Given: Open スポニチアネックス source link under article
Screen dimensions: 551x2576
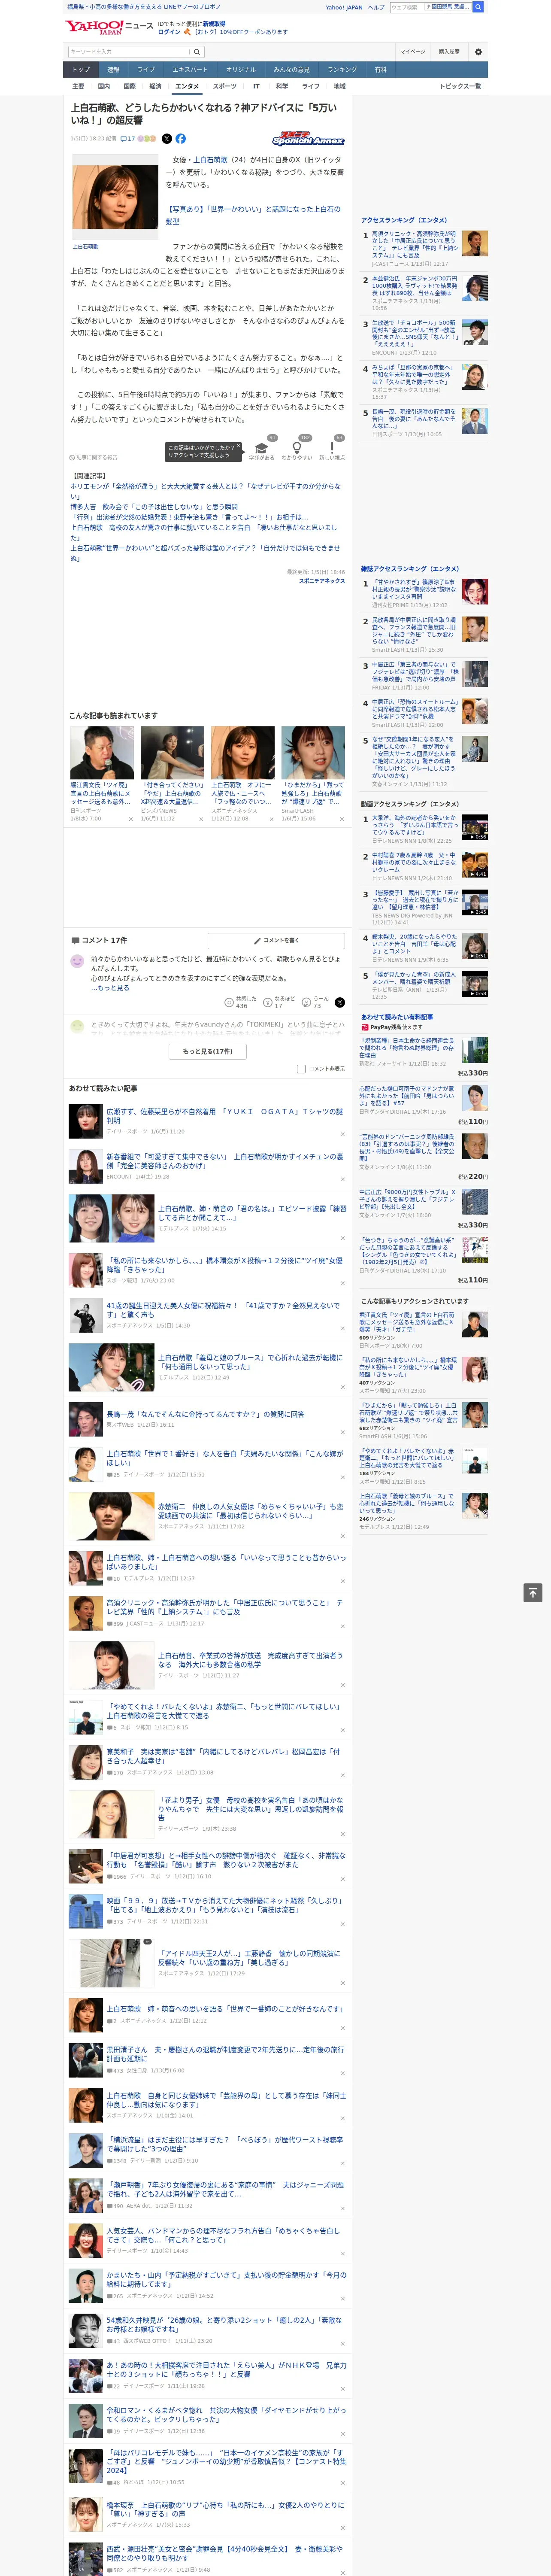Looking at the screenshot, I should click(x=322, y=580).
